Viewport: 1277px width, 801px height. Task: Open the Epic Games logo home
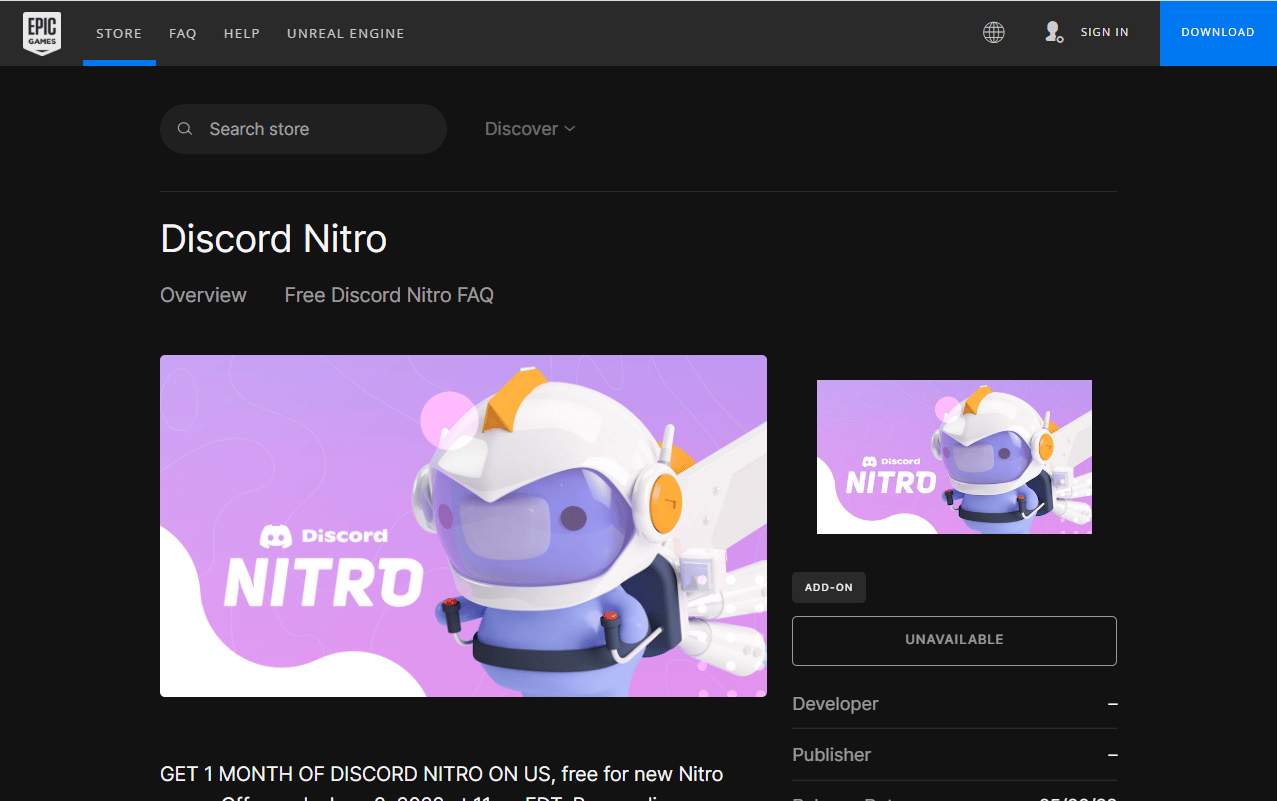pyautogui.click(x=42, y=33)
